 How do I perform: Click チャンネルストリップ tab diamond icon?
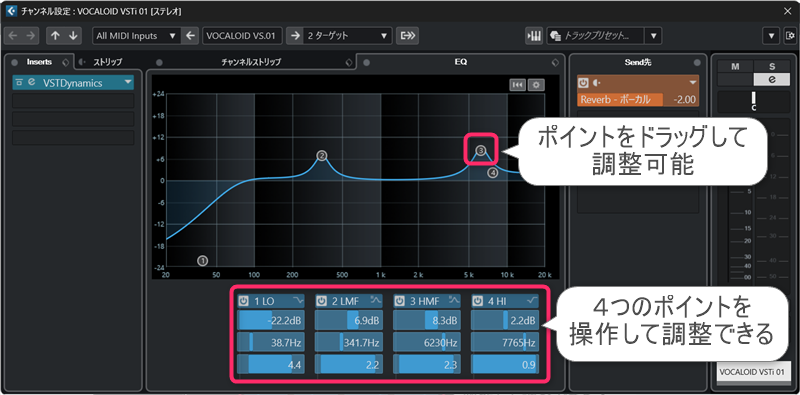pos(348,62)
